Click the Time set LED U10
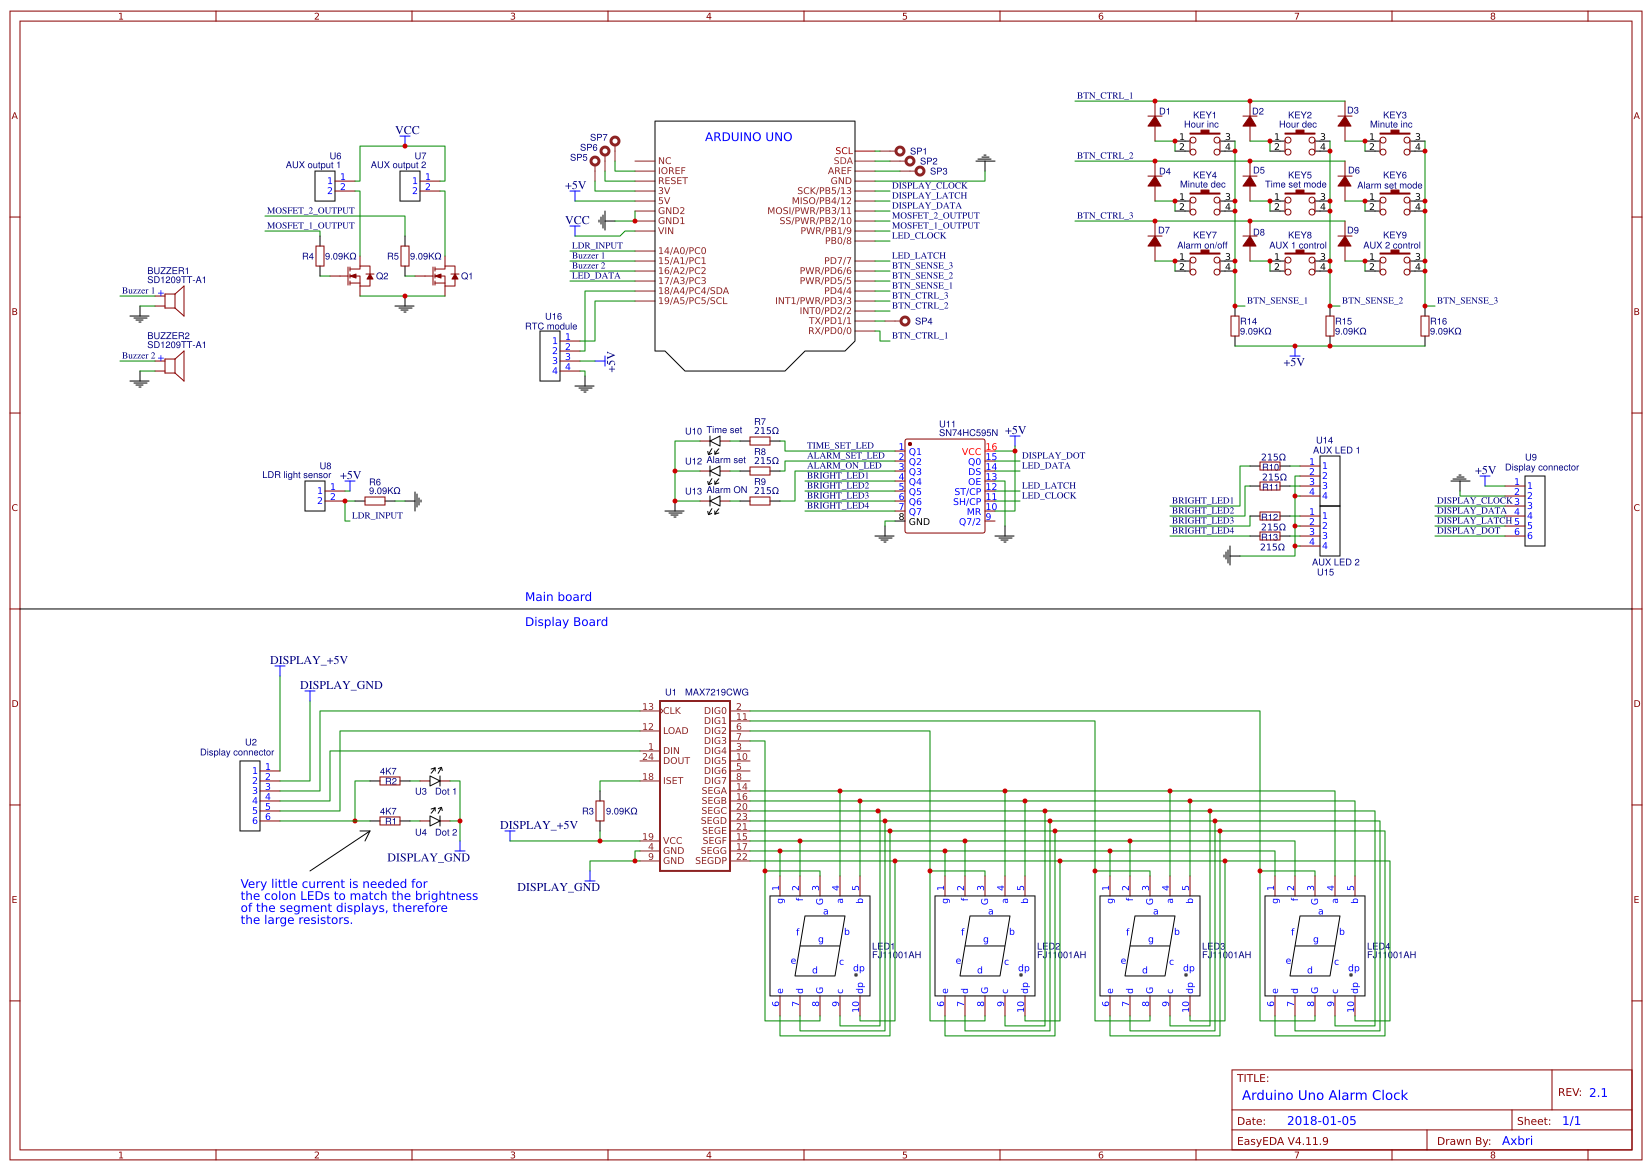The image size is (1652, 1170). pos(716,440)
